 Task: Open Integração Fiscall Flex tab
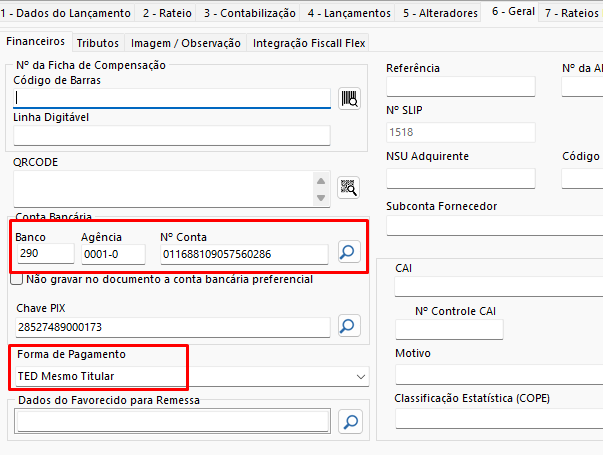point(309,43)
